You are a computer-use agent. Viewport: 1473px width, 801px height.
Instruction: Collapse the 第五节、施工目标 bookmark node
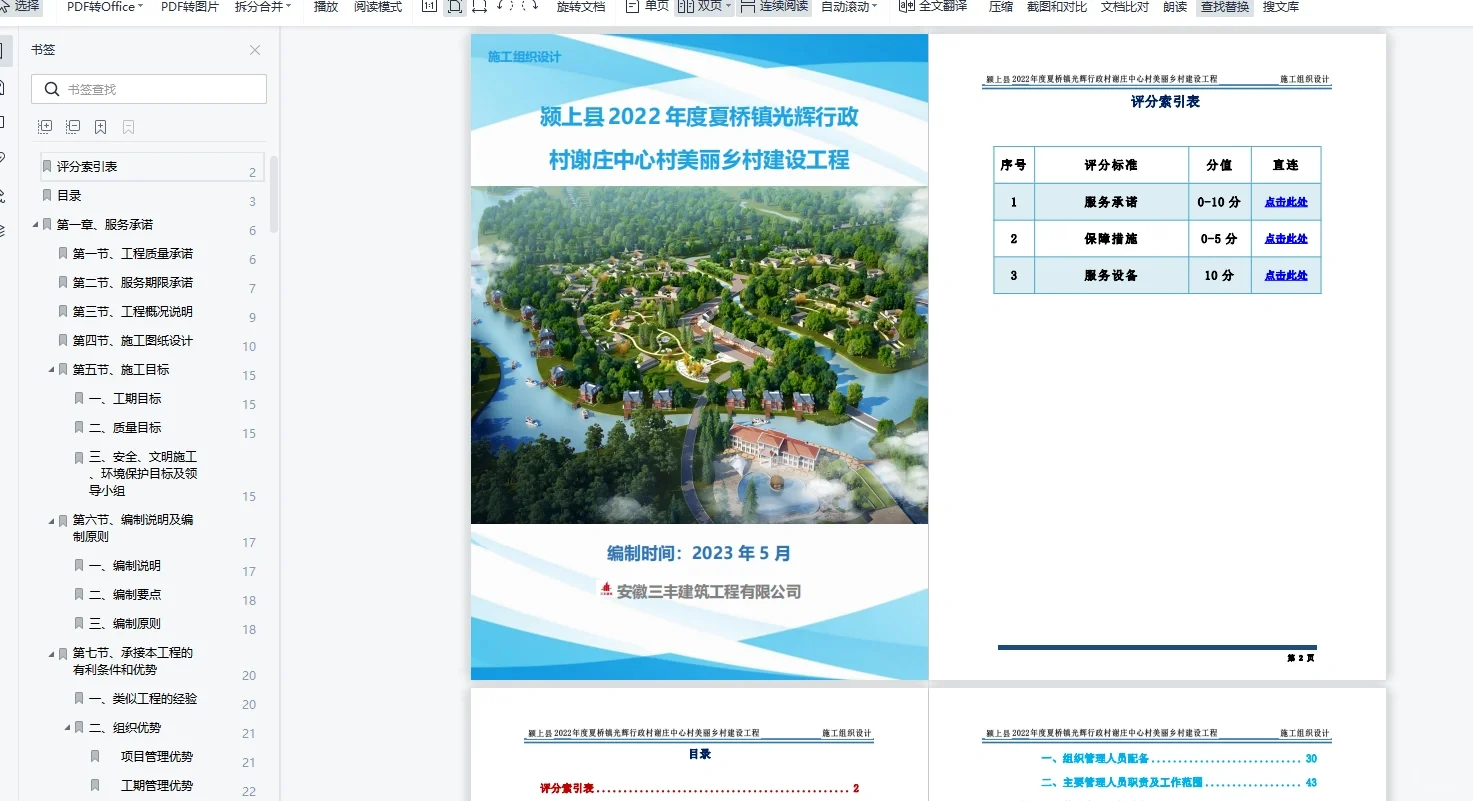tap(53, 369)
